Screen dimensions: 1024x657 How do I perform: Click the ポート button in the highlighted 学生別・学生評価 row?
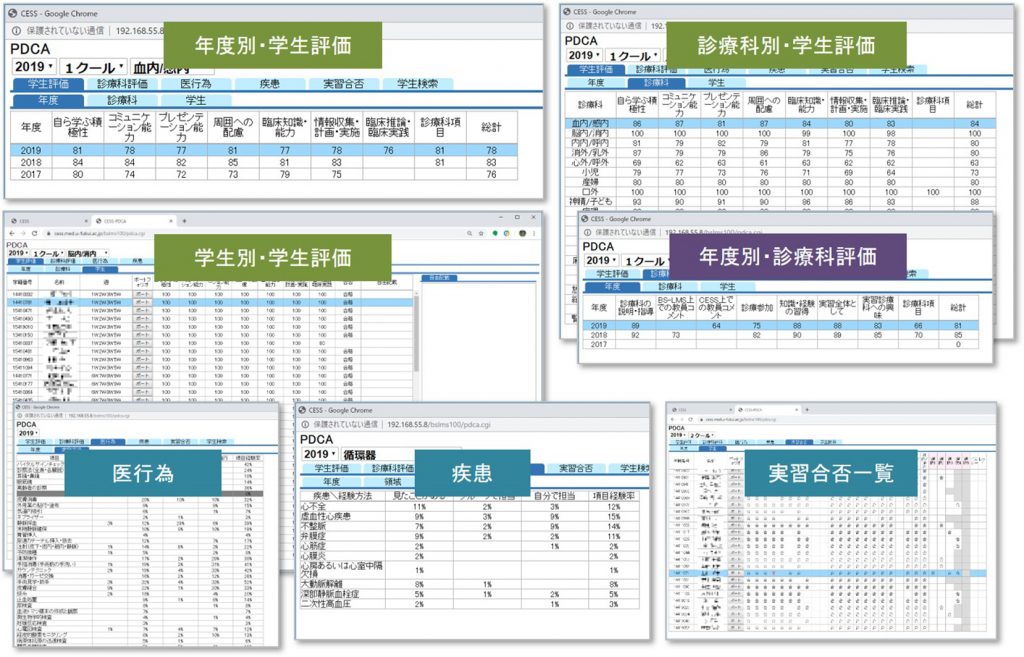click(x=142, y=303)
